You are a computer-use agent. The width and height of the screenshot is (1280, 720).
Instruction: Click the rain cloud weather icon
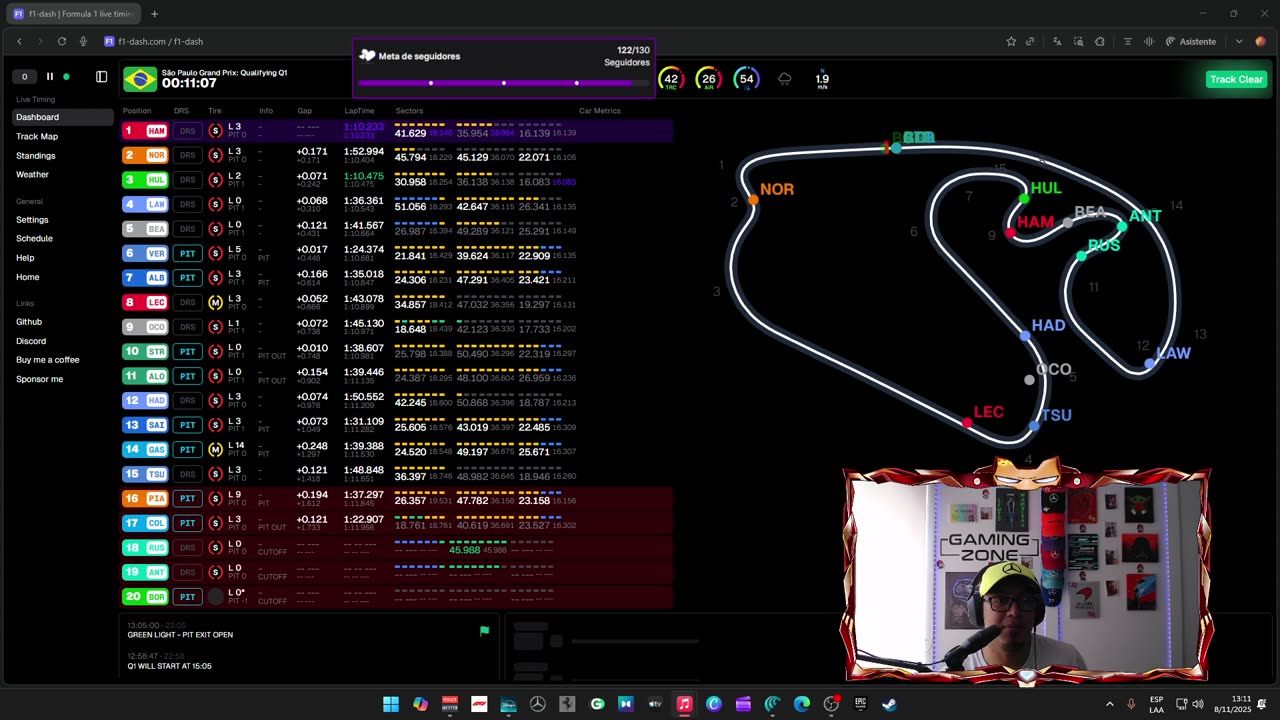[x=785, y=79]
